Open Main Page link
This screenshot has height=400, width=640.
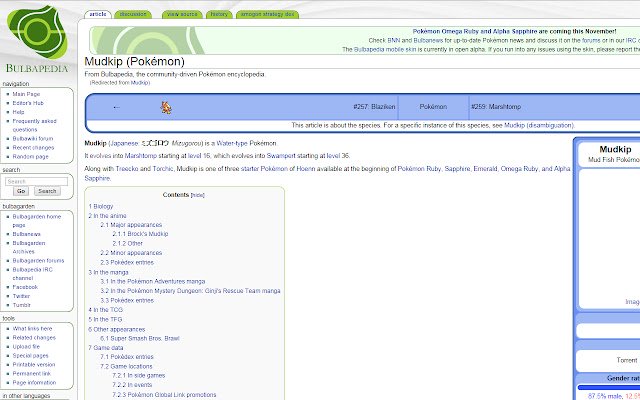click(x=26, y=94)
